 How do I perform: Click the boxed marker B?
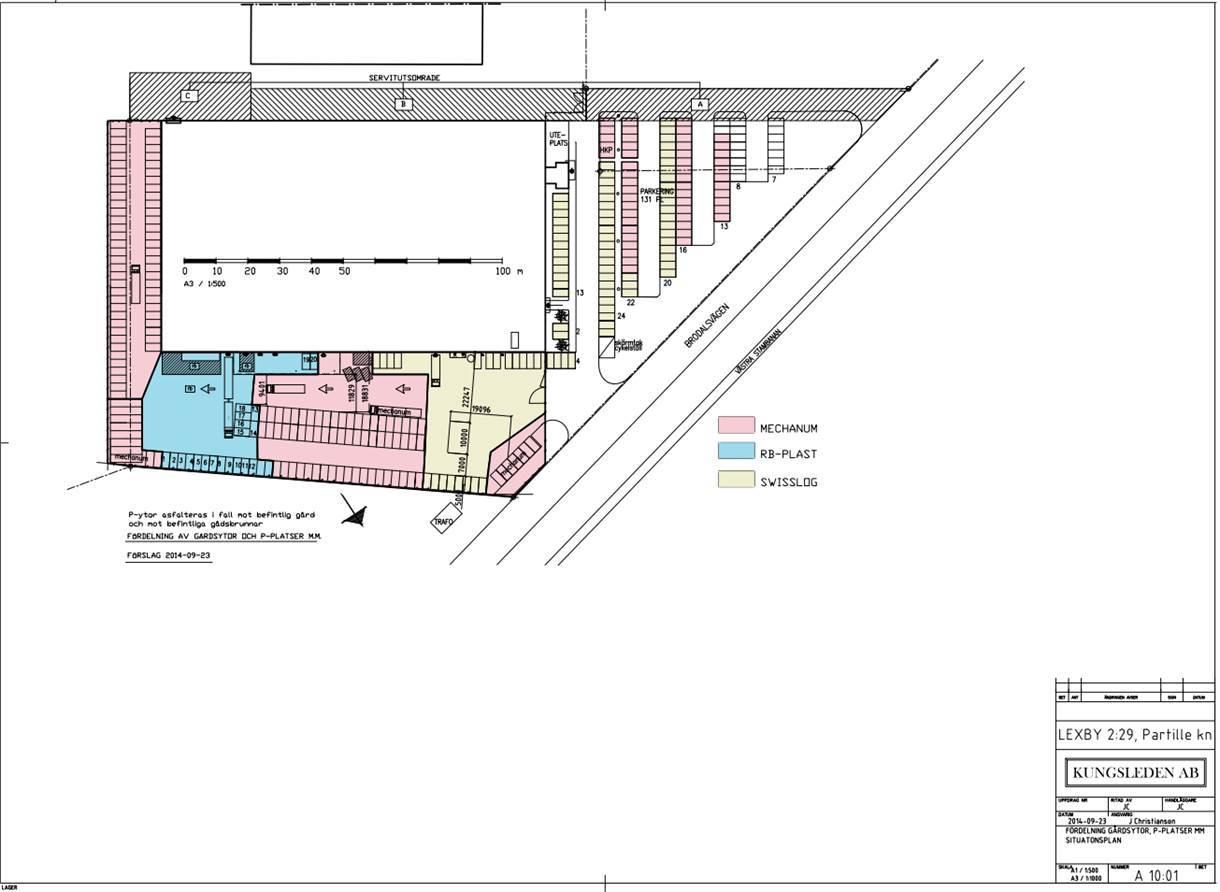pos(404,103)
